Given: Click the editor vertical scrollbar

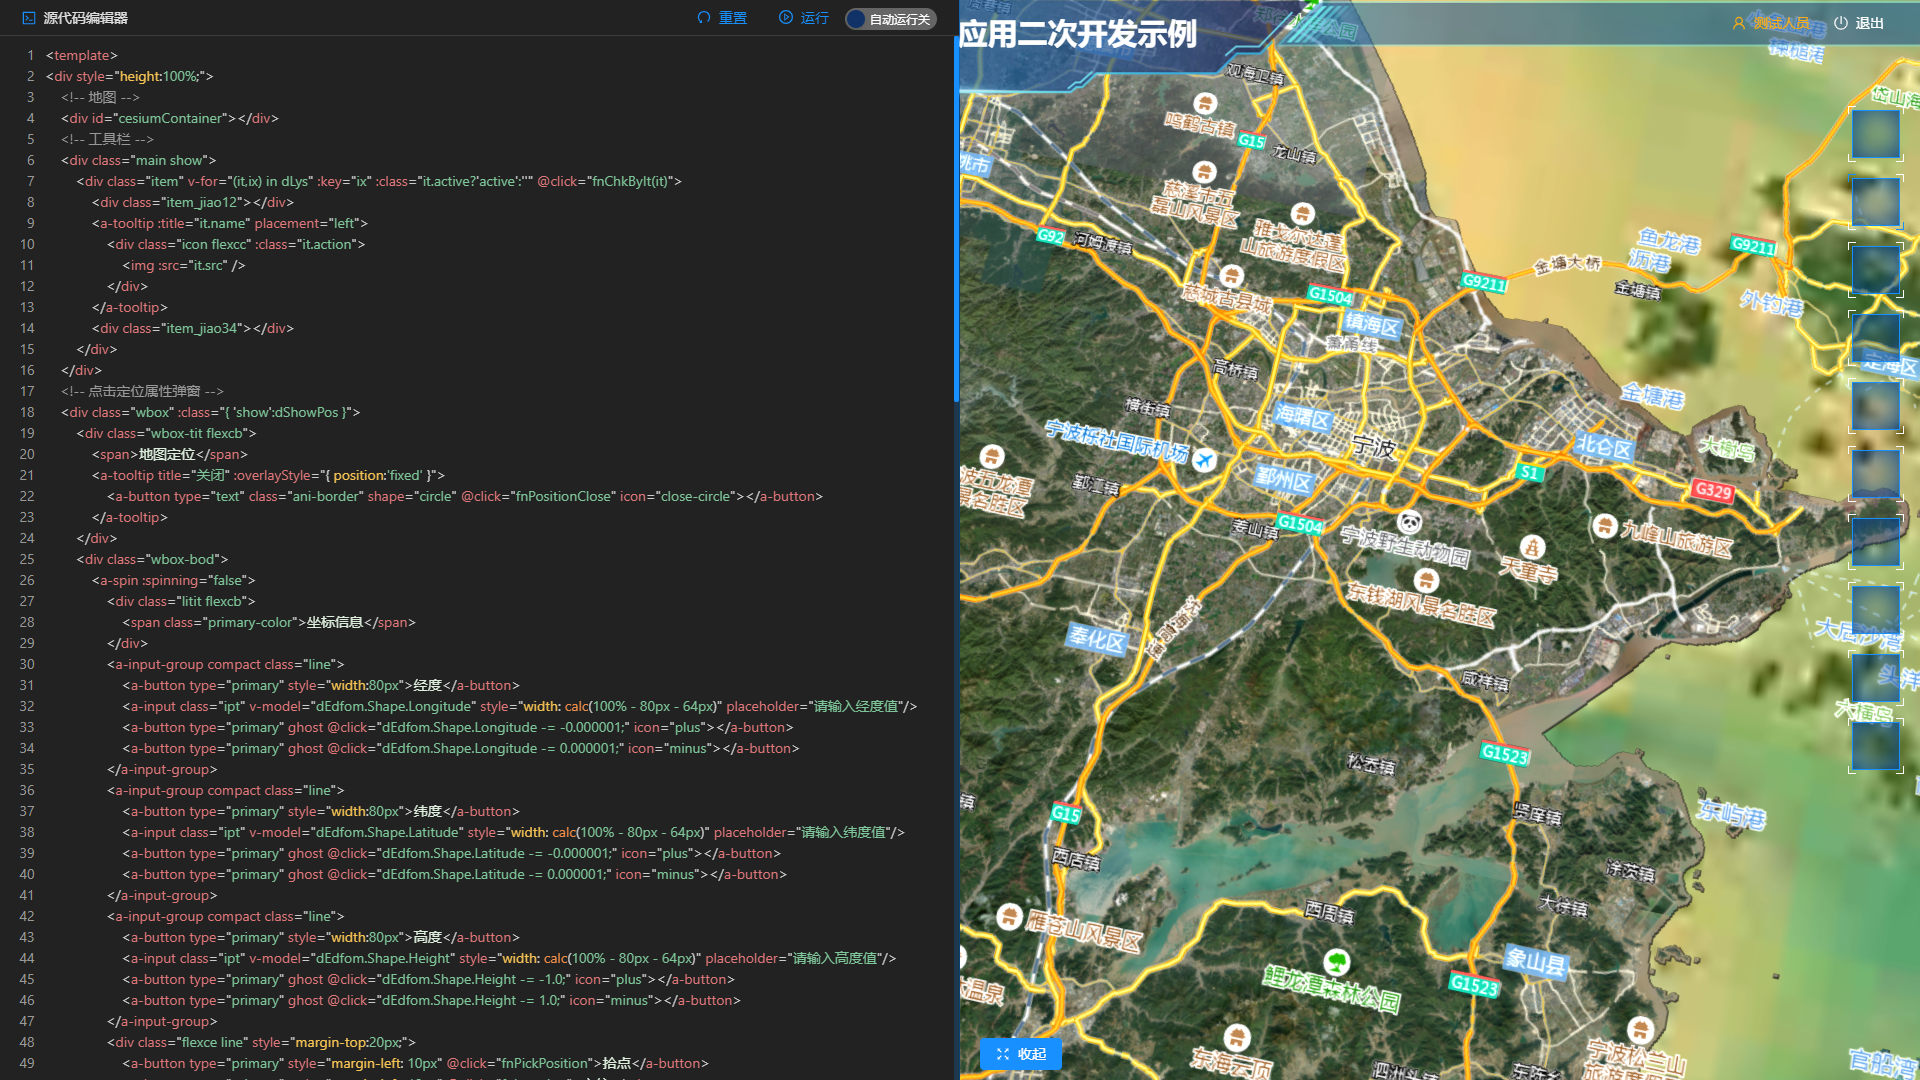Looking at the screenshot, I should click(955, 220).
